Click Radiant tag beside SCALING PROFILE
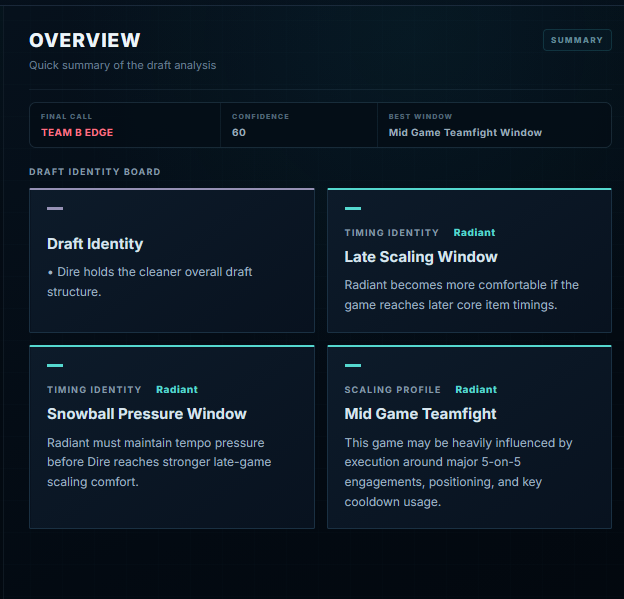The height and width of the screenshot is (599, 624). pyautogui.click(x=476, y=389)
